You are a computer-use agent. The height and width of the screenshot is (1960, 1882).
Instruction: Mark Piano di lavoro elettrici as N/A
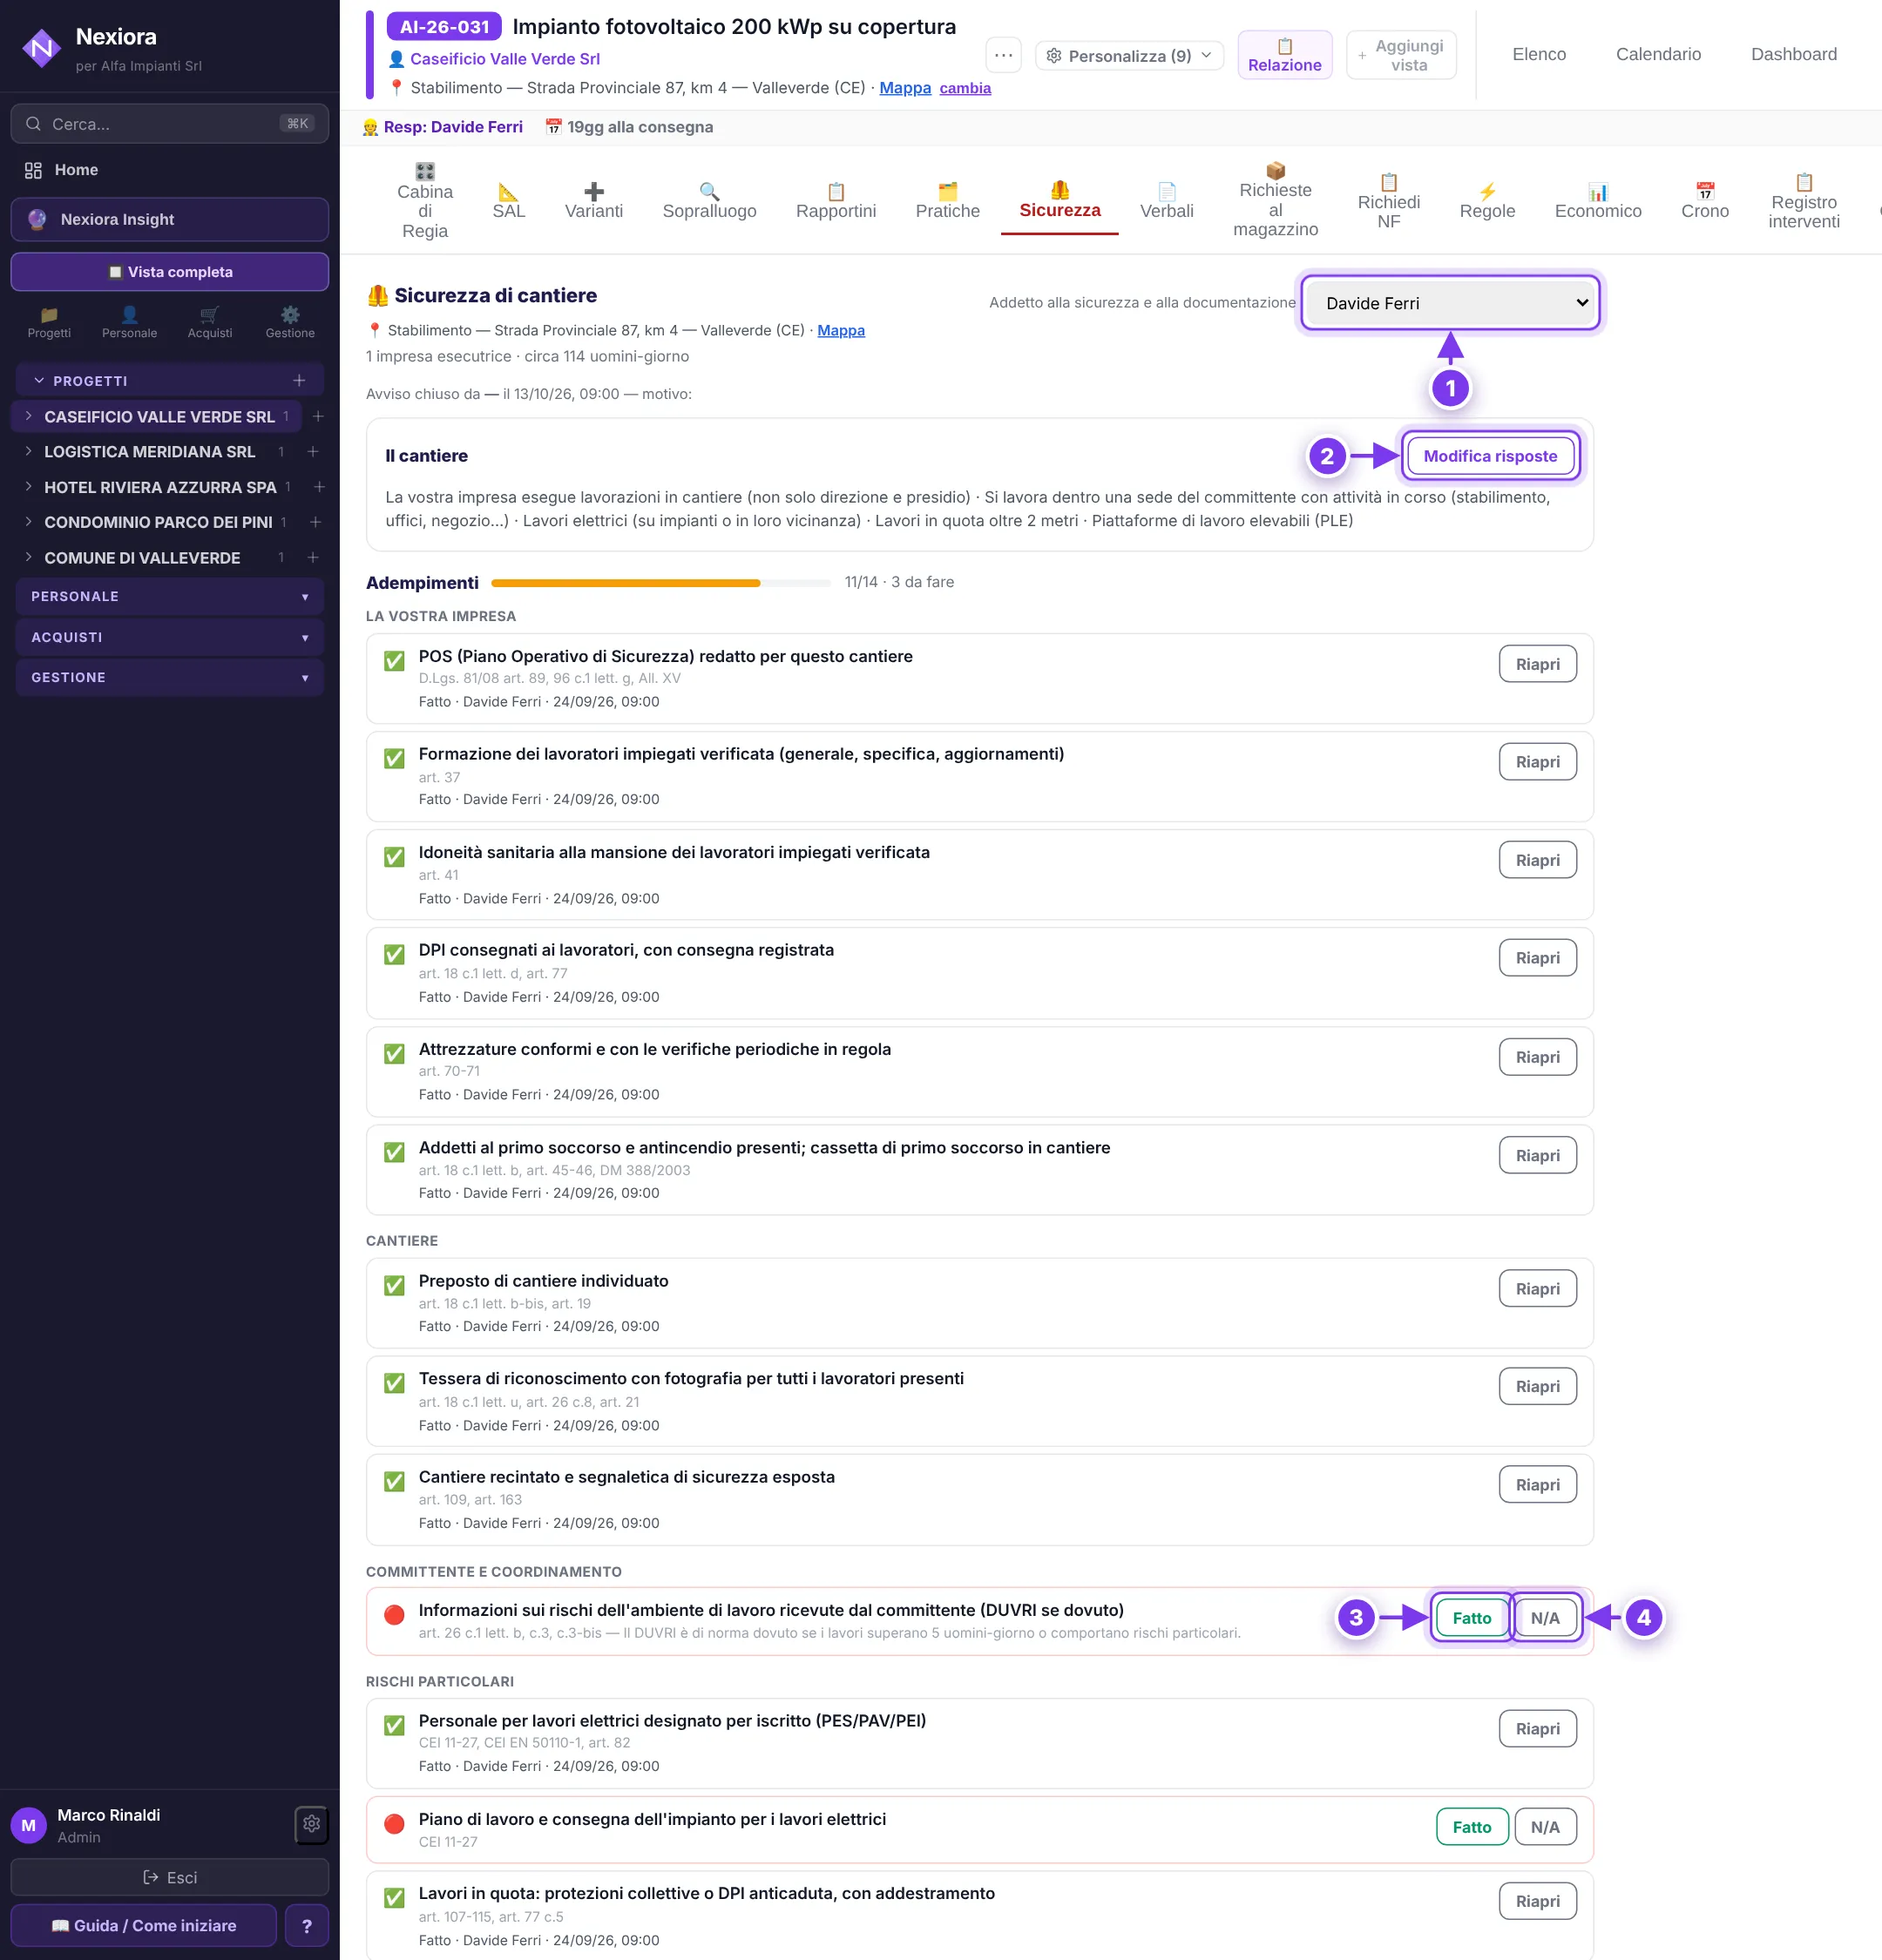tap(1544, 1826)
